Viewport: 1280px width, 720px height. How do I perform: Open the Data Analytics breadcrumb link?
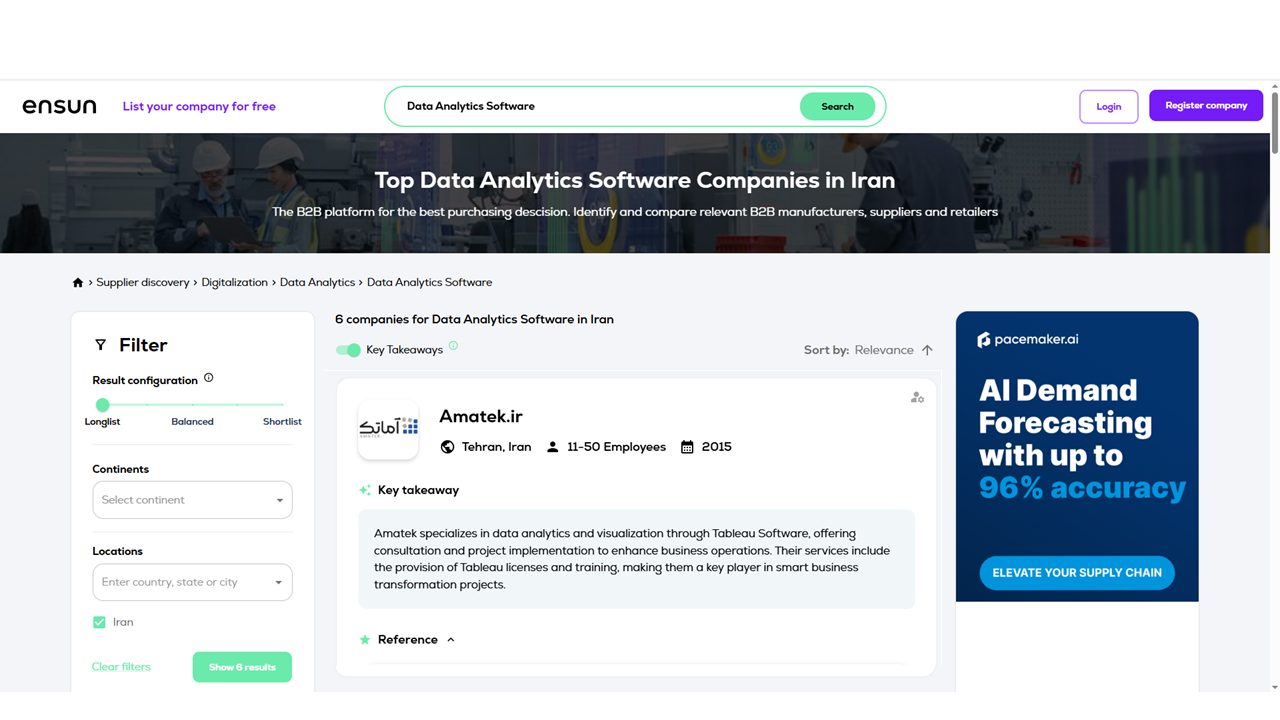click(x=317, y=283)
